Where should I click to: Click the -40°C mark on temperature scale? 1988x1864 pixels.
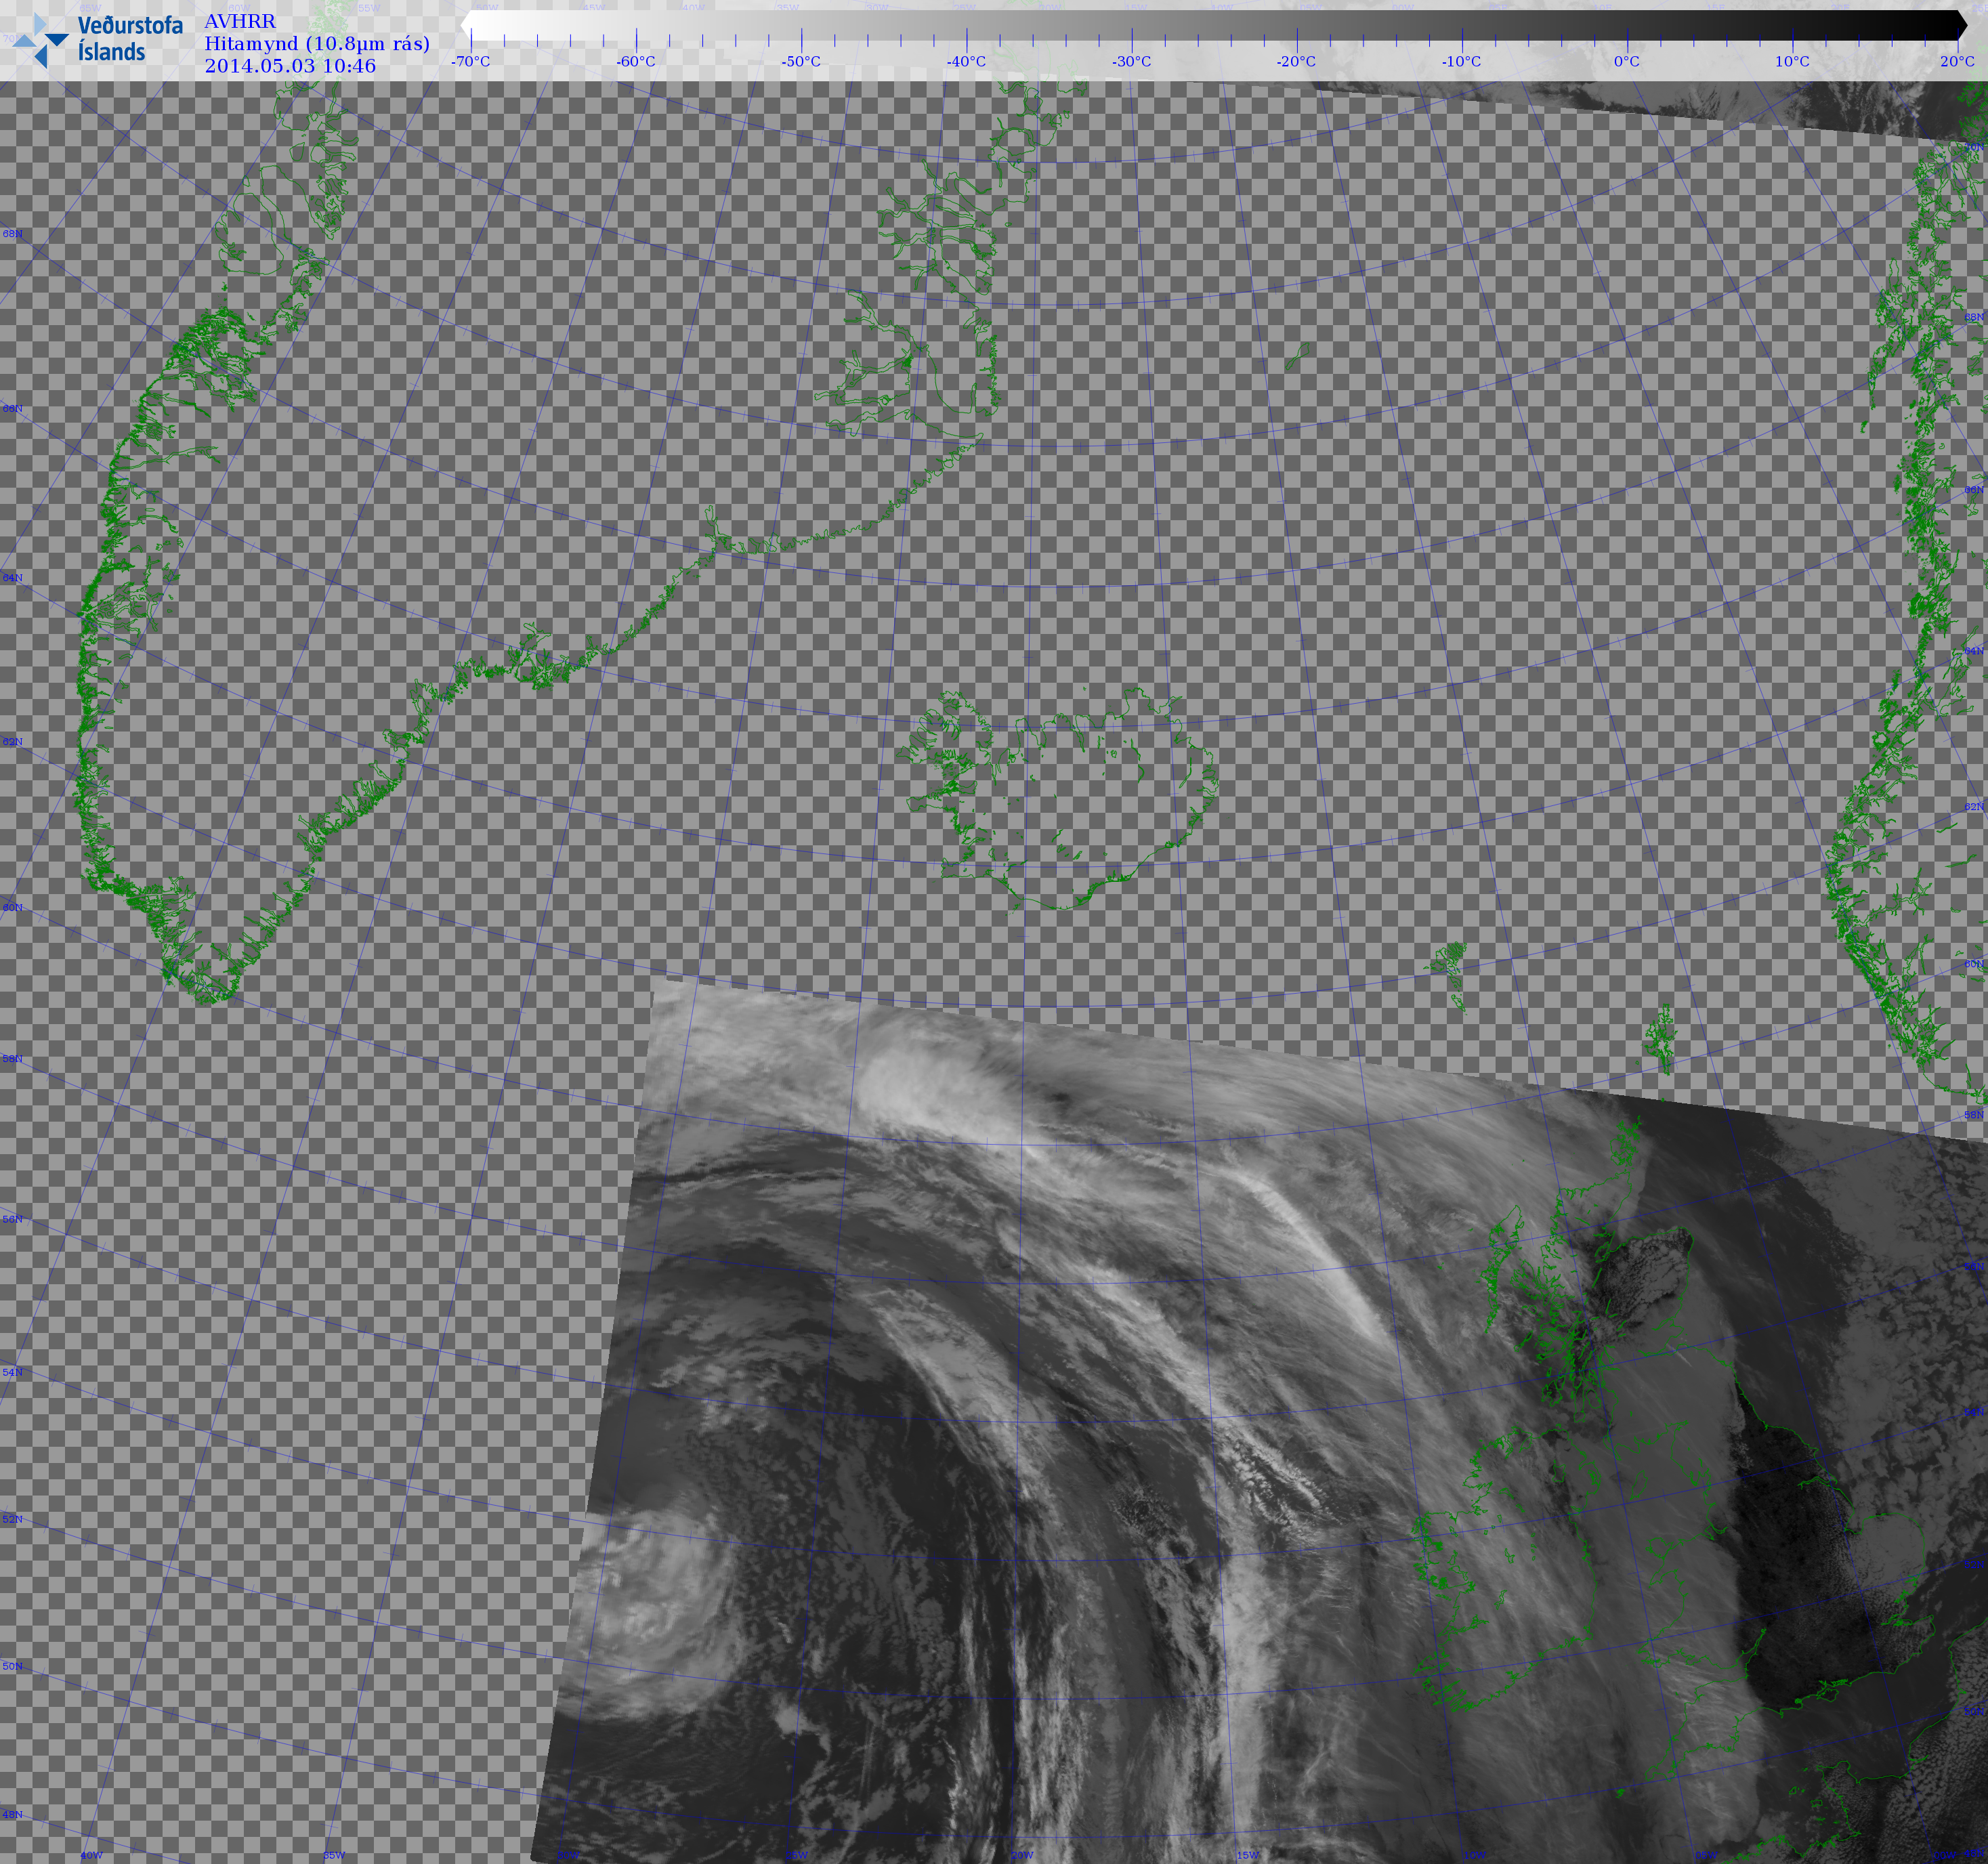coord(966,62)
